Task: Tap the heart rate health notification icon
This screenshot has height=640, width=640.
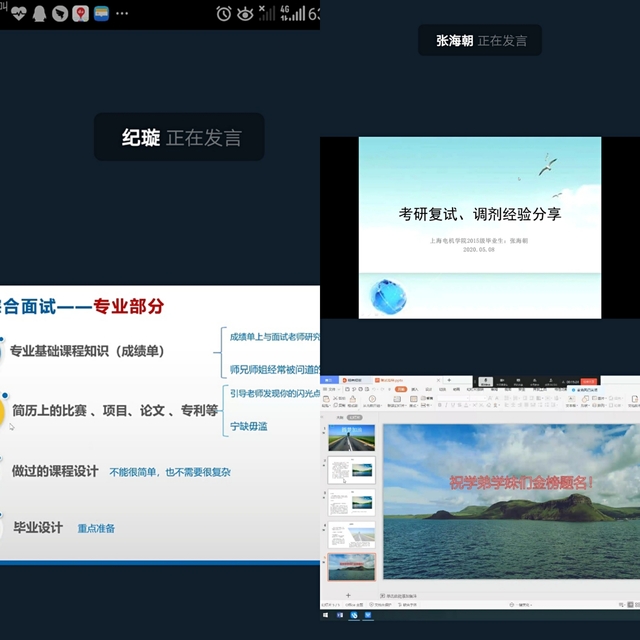Action: coord(17,13)
